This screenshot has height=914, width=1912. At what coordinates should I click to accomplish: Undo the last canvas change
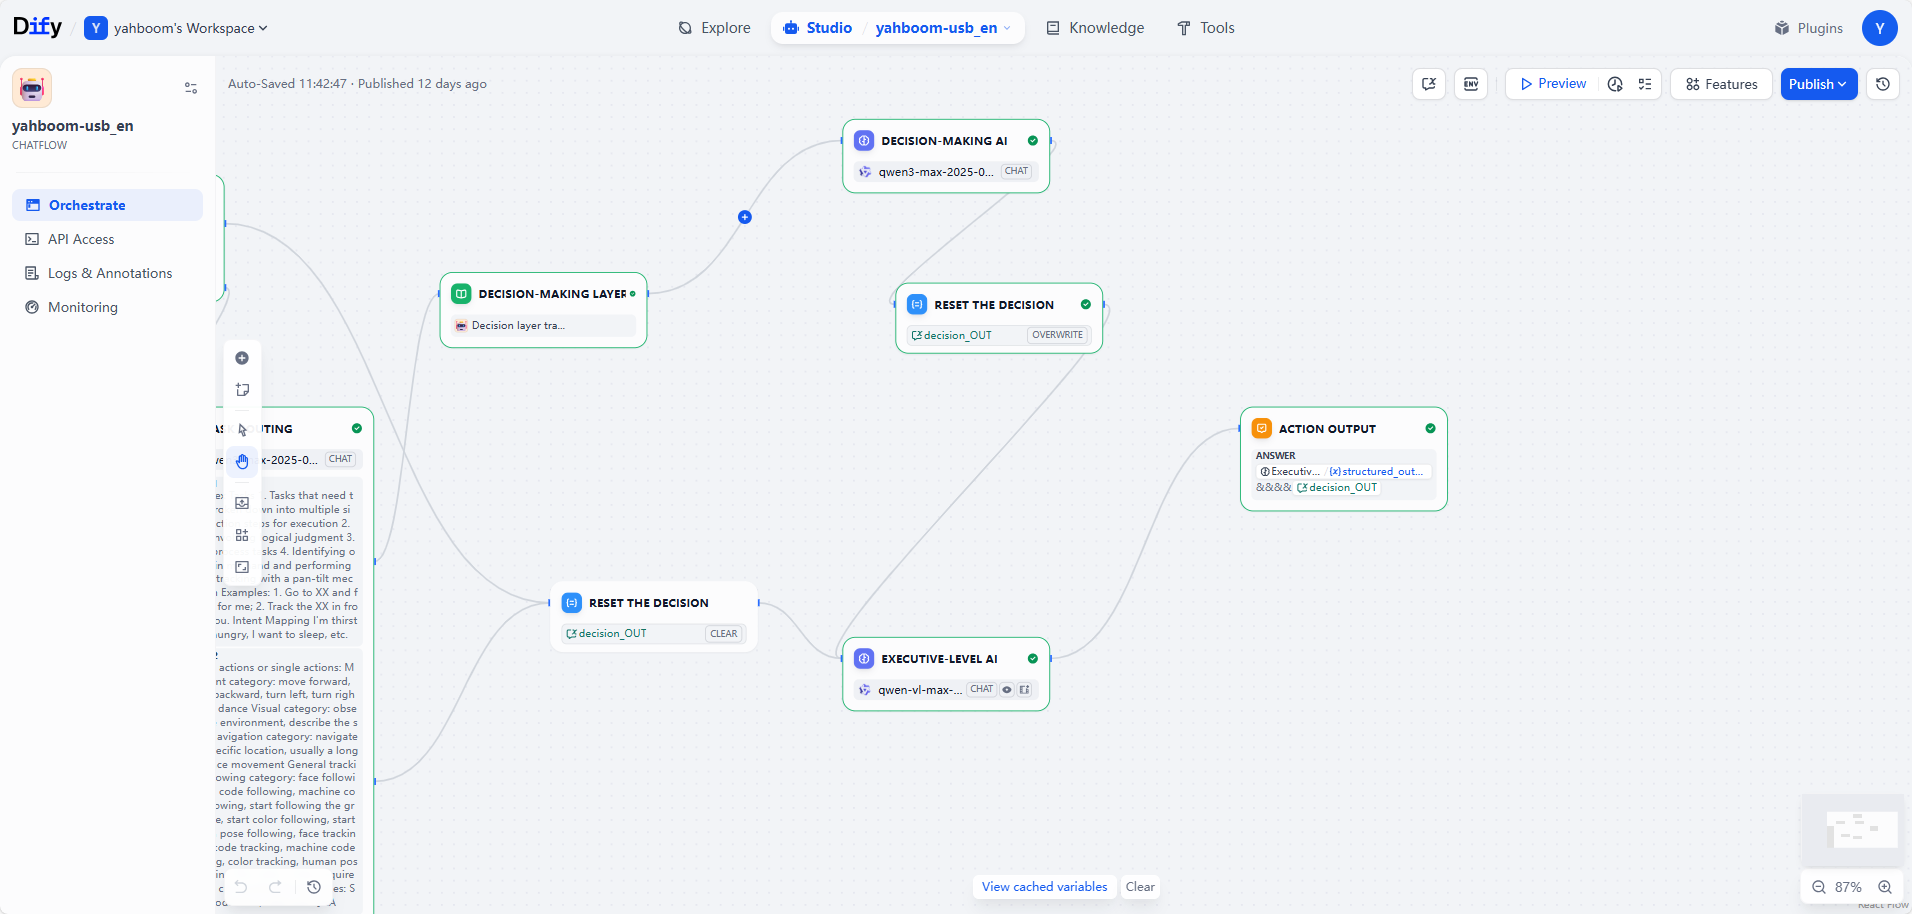point(241,887)
